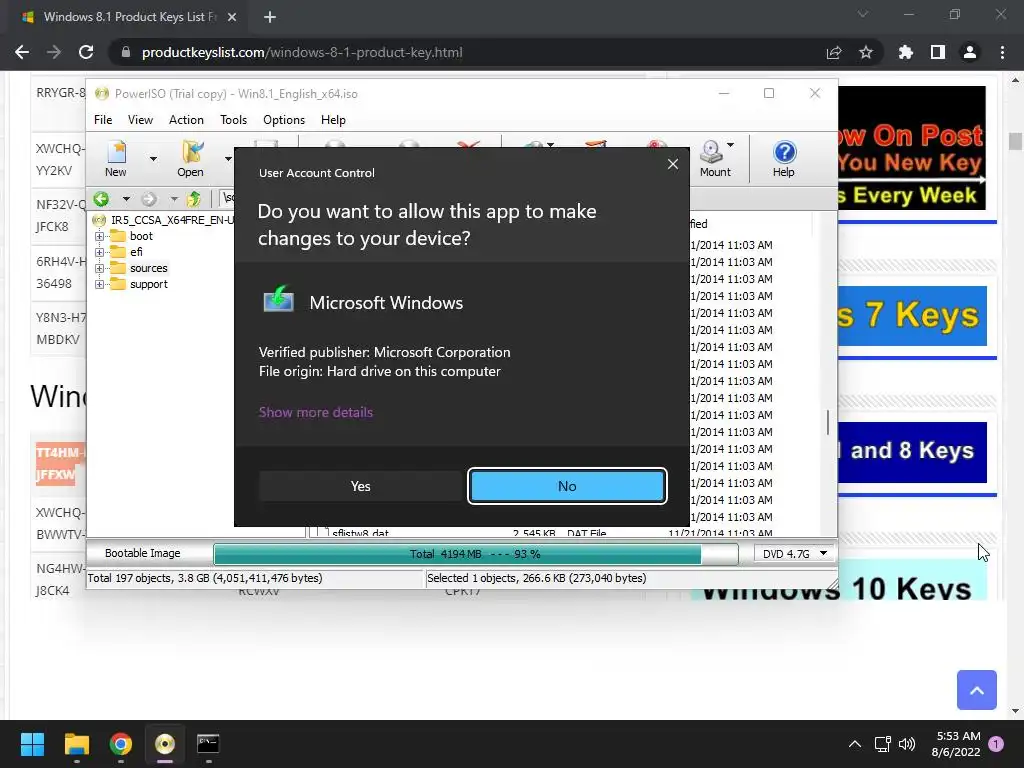Expand the boot folder tree node

[99, 236]
